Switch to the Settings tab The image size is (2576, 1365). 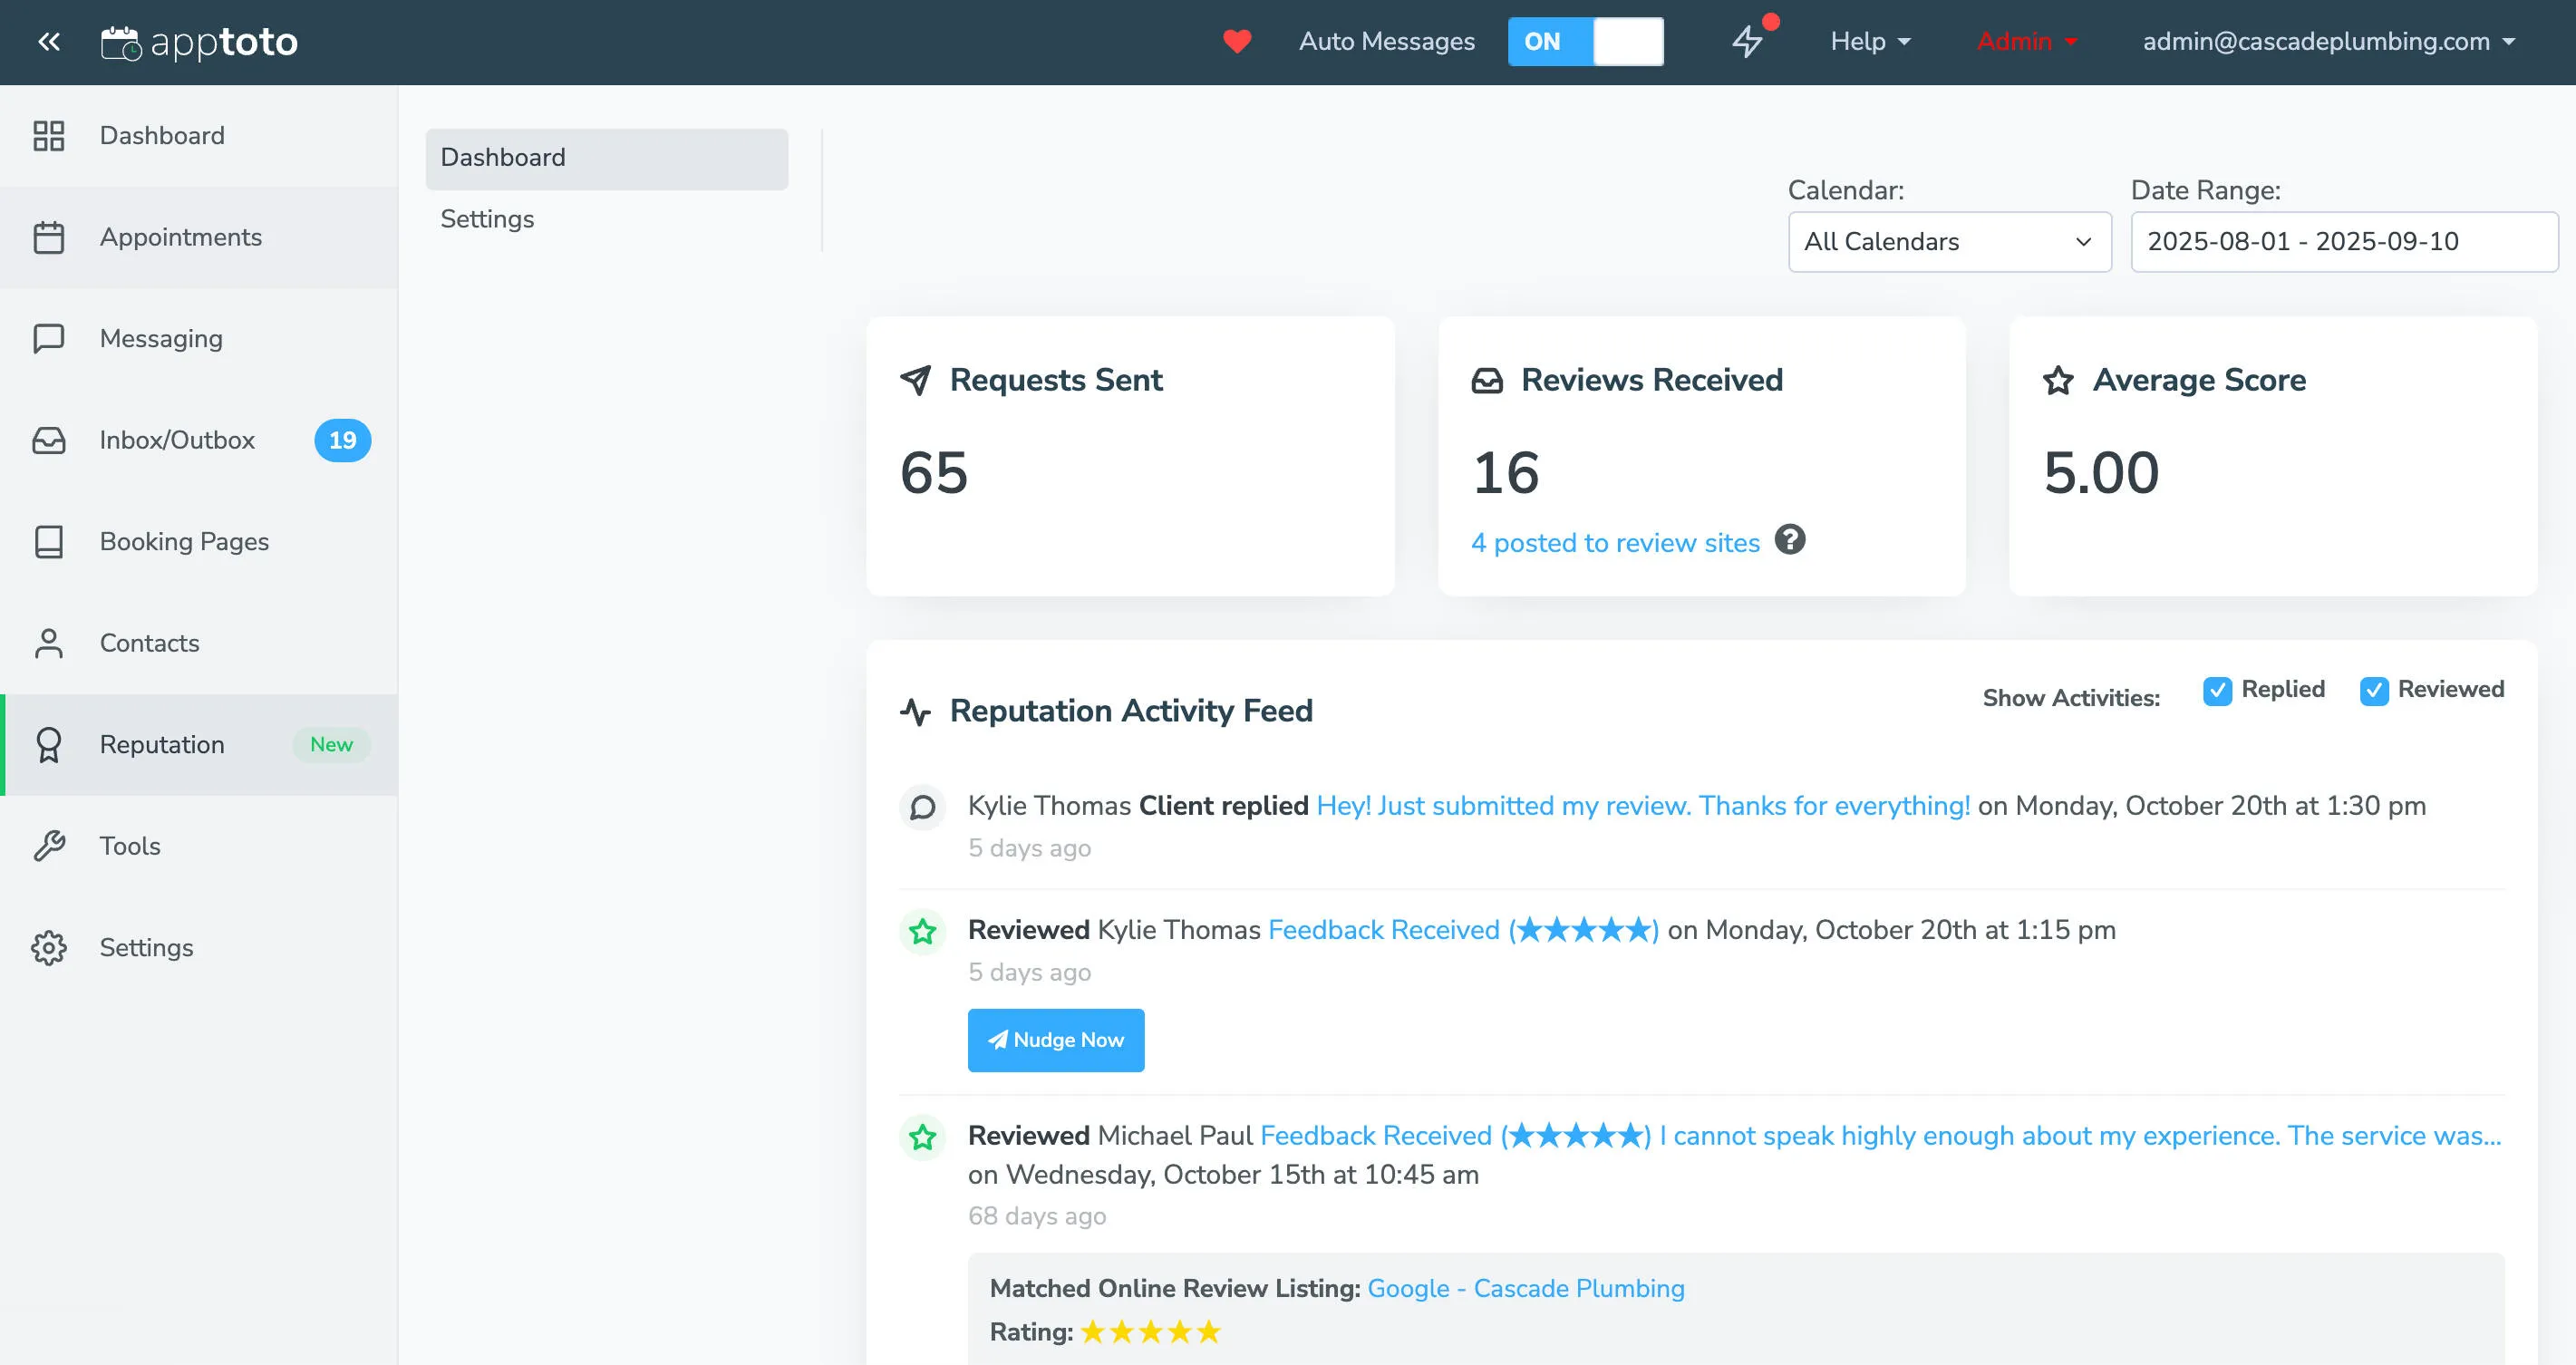[x=487, y=219]
